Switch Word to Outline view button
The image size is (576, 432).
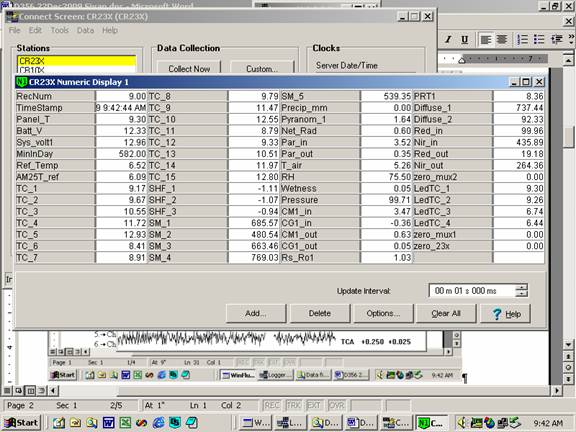(x=42, y=390)
